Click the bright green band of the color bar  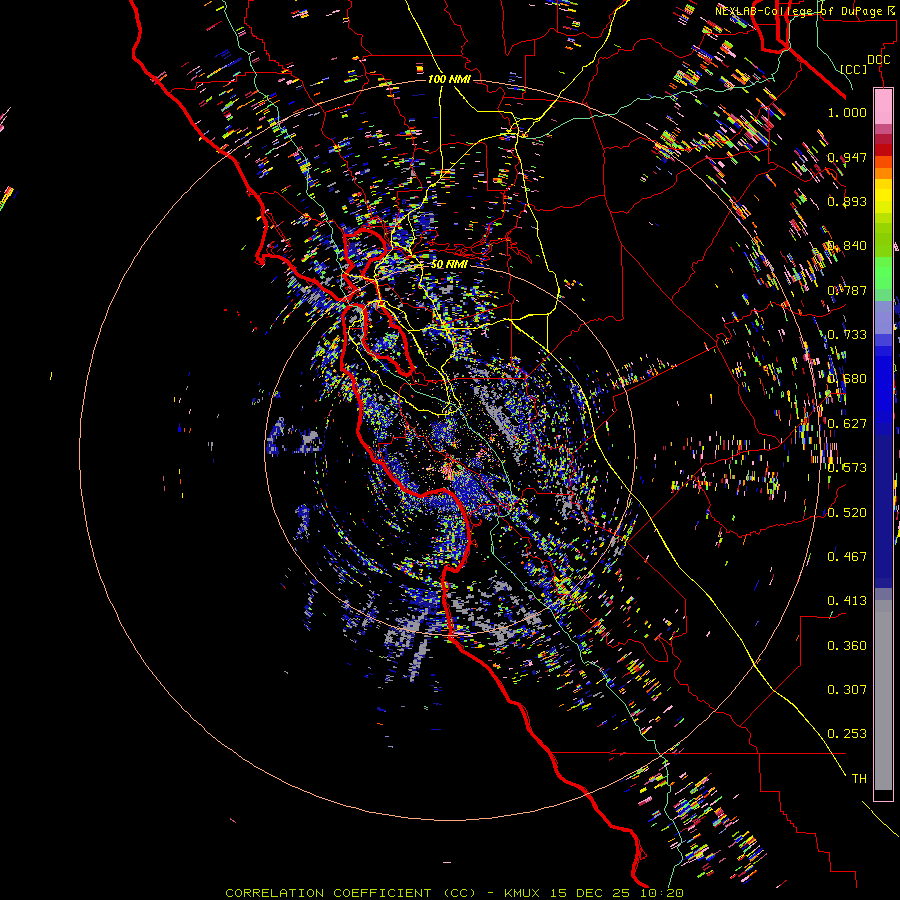point(883,273)
